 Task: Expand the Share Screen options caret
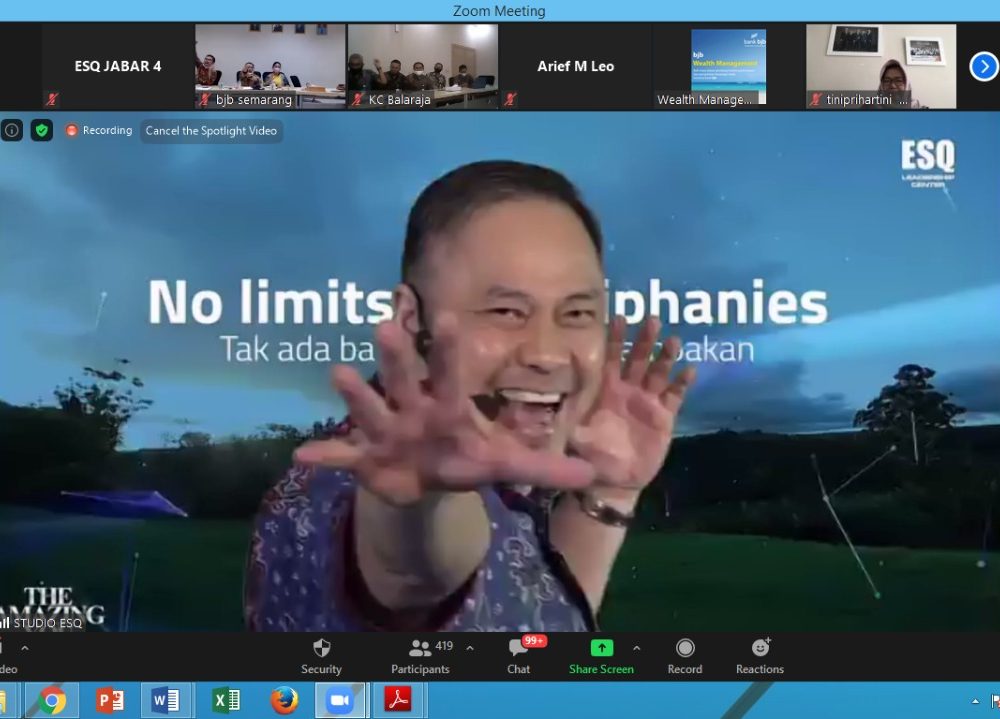click(x=636, y=648)
